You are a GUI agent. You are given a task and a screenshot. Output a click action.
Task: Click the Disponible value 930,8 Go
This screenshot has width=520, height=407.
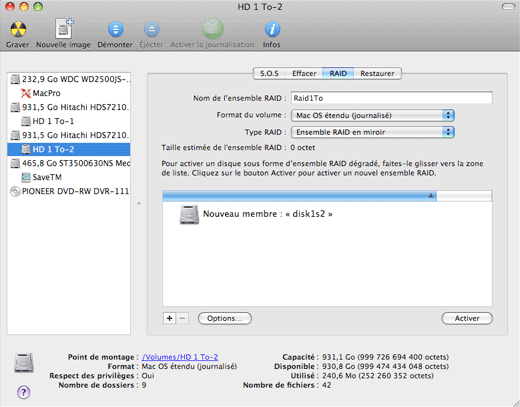coord(385,366)
